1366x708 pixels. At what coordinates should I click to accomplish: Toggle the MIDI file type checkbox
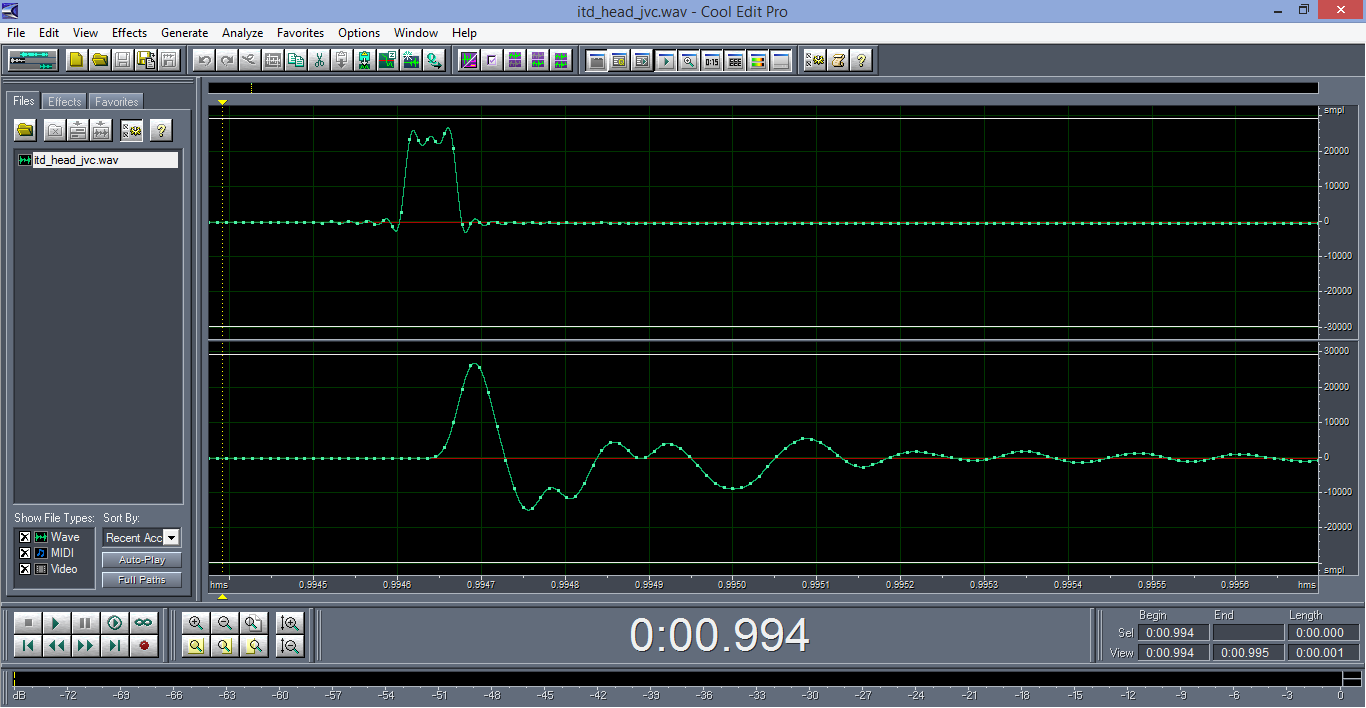pyautogui.click(x=25, y=553)
